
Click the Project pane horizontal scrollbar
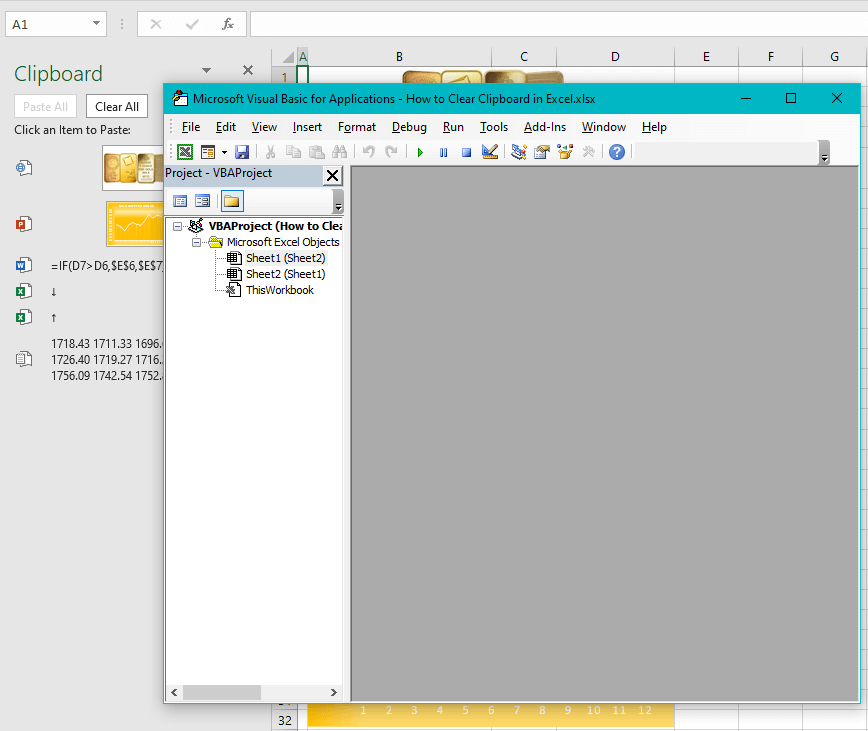pyautogui.click(x=222, y=692)
